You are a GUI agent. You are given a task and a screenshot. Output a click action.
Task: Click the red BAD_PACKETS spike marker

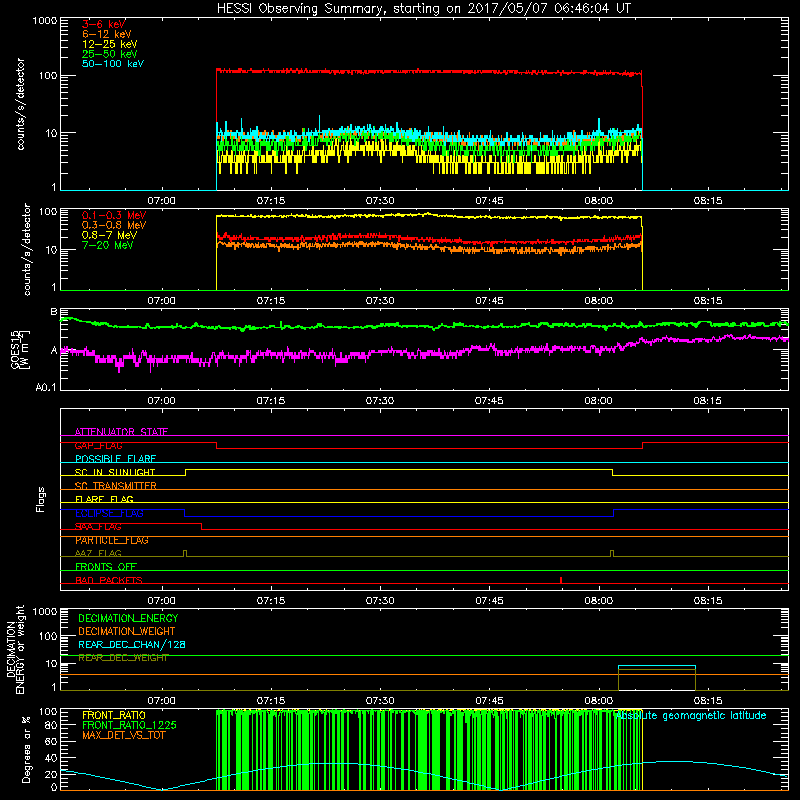pos(561,580)
